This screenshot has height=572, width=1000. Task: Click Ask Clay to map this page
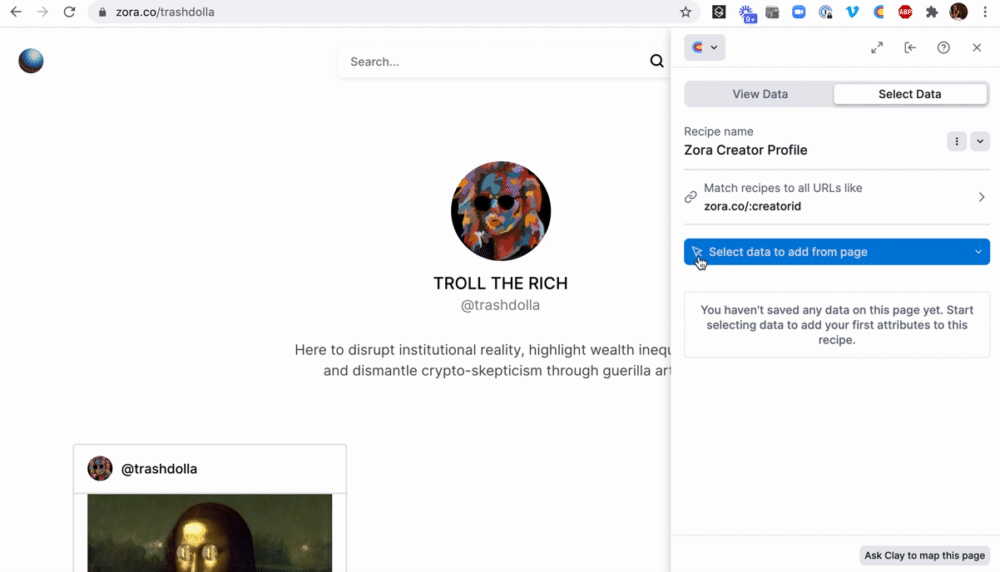[924, 555]
